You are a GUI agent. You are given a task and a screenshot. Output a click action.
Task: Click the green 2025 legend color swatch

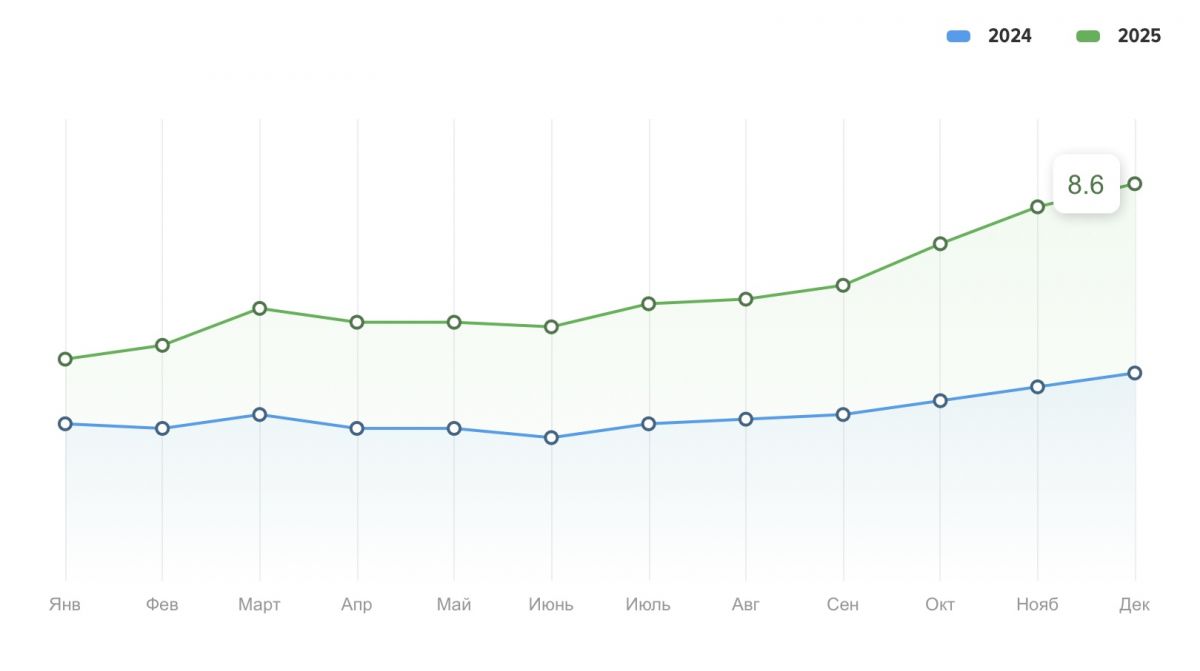pyautogui.click(x=1088, y=36)
